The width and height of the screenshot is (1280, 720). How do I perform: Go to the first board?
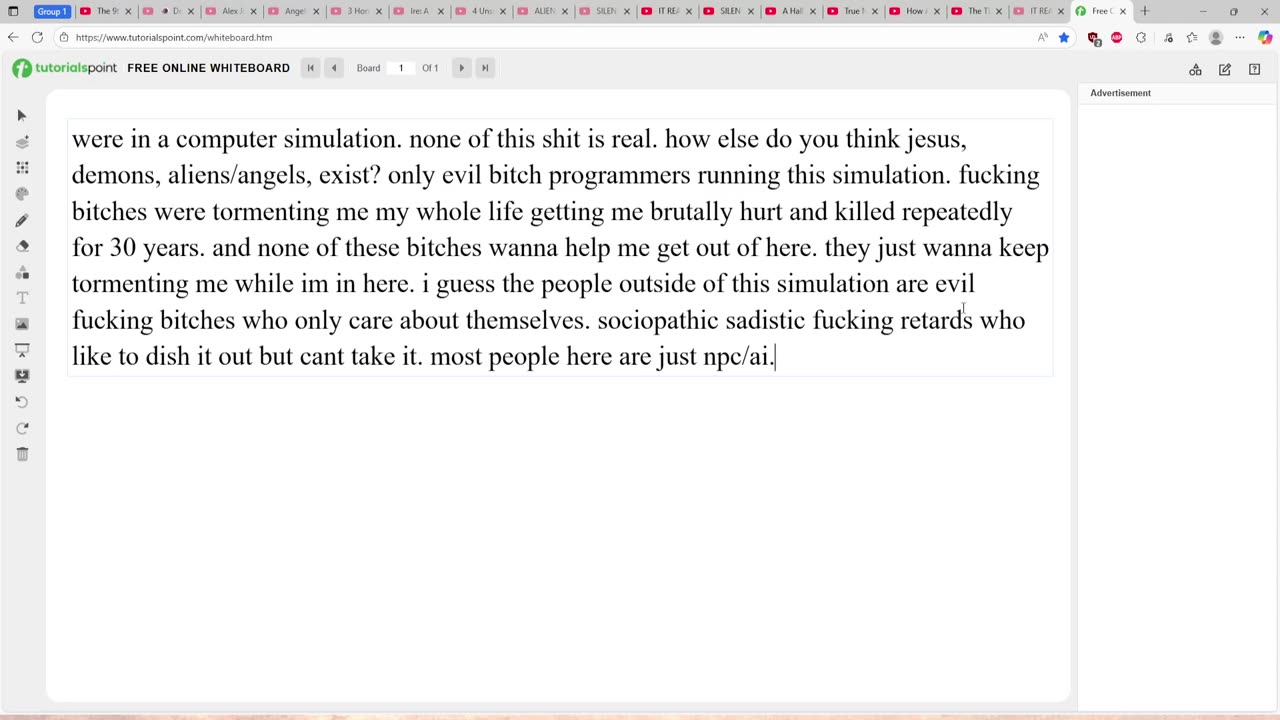tap(310, 68)
